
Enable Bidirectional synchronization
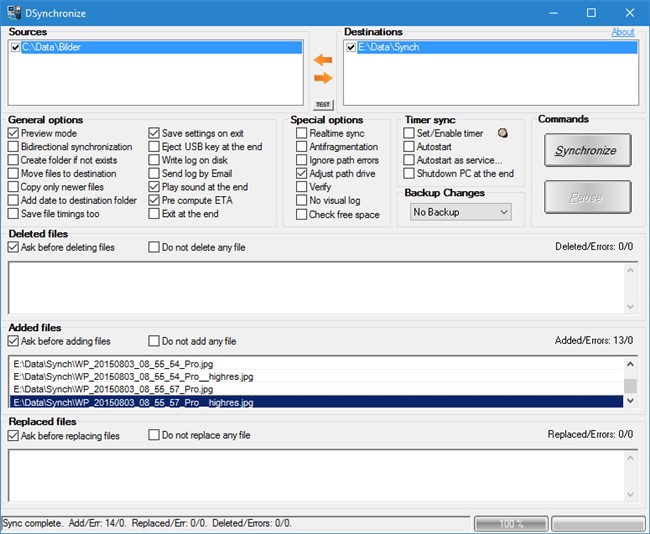[13, 146]
